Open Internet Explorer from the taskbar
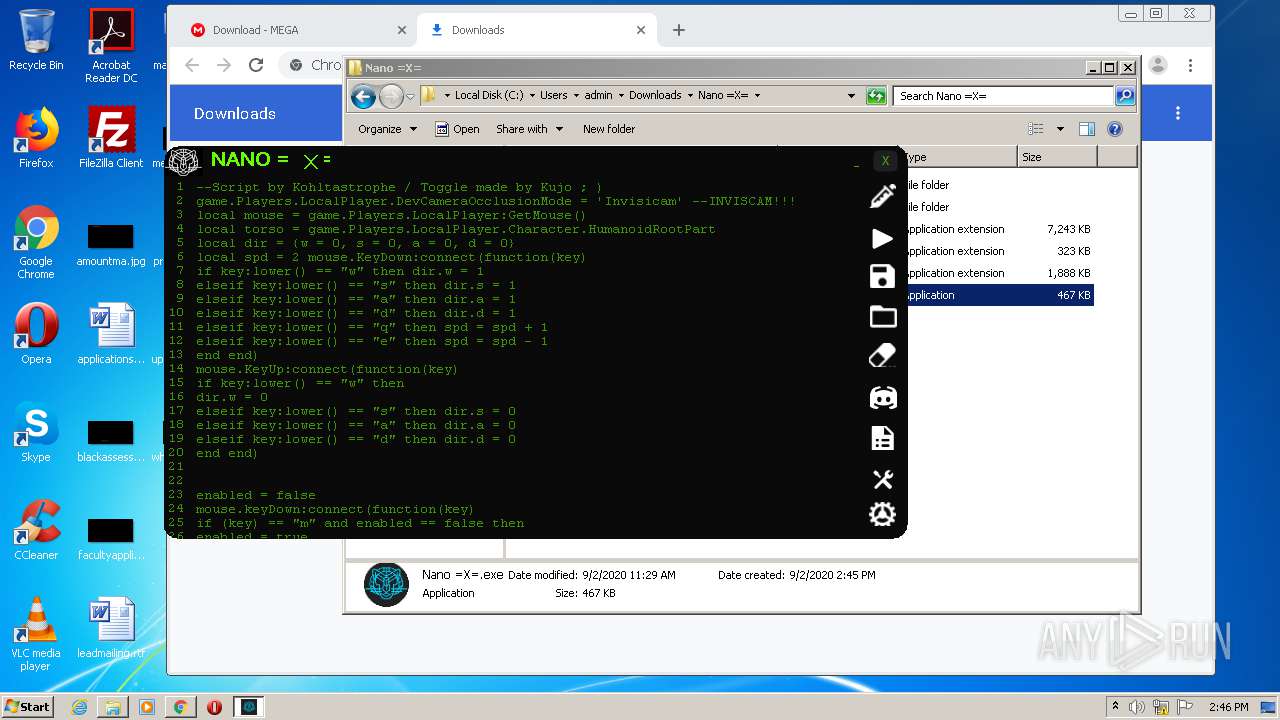Viewport: 1280px width, 720px height. click(79, 707)
